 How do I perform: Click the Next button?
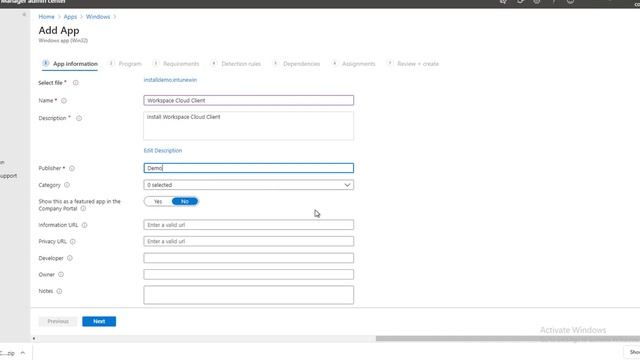tap(99, 322)
